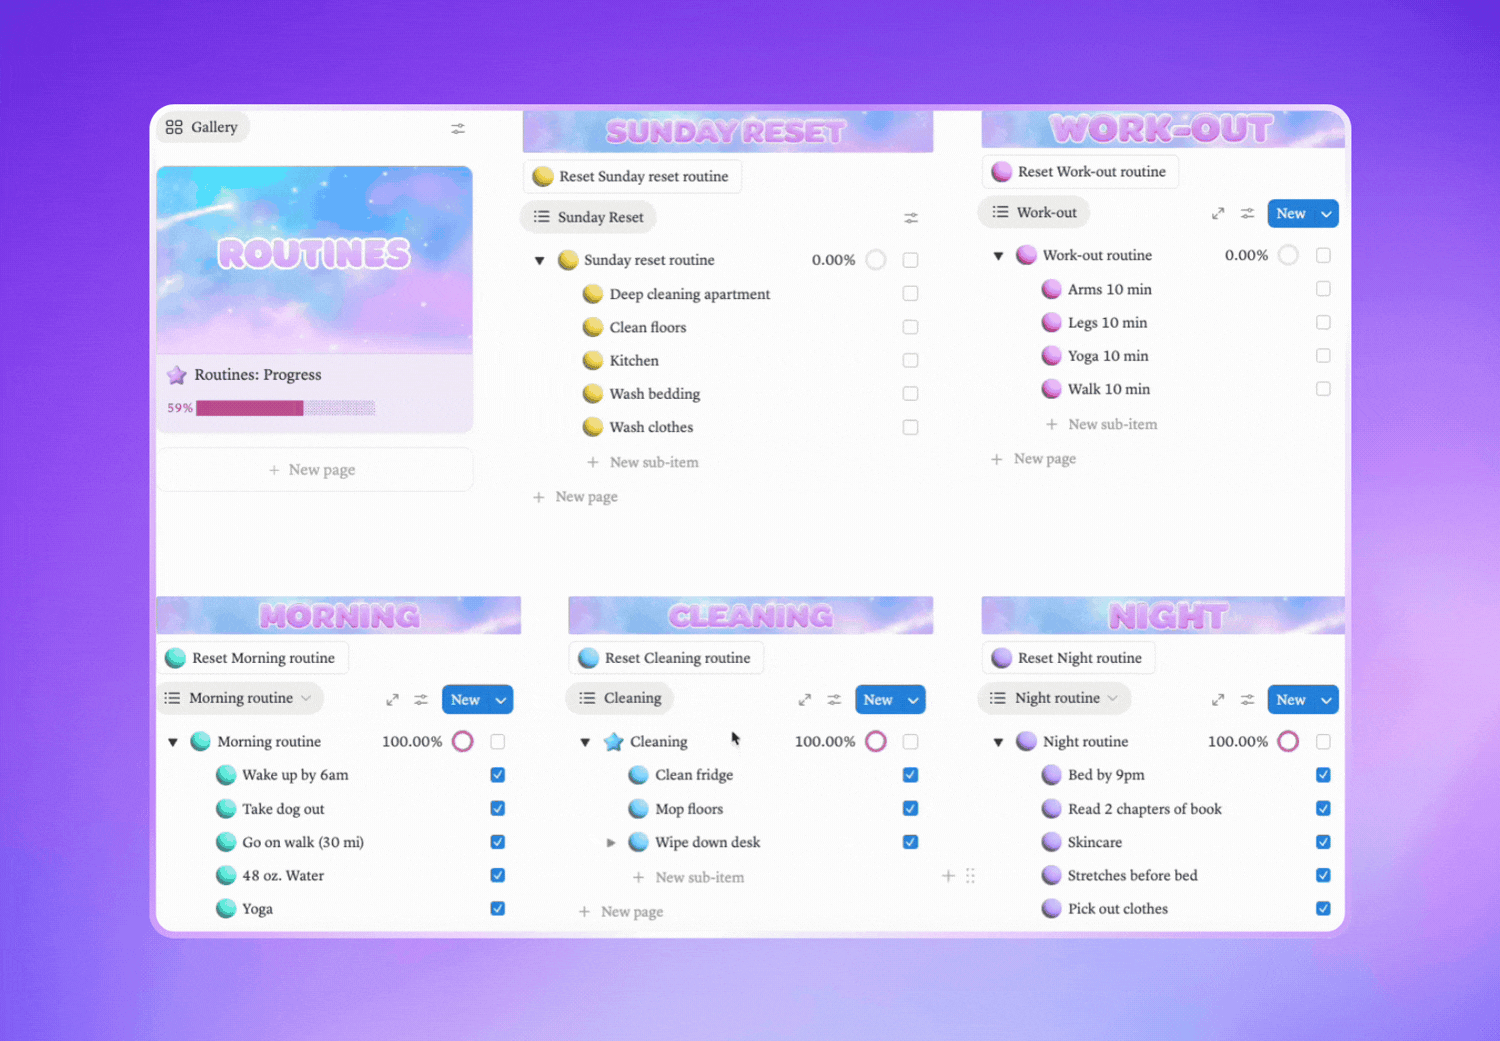Expand Work-out database to full page
The image size is (1500, 1041).
(x=1217, y=213)
